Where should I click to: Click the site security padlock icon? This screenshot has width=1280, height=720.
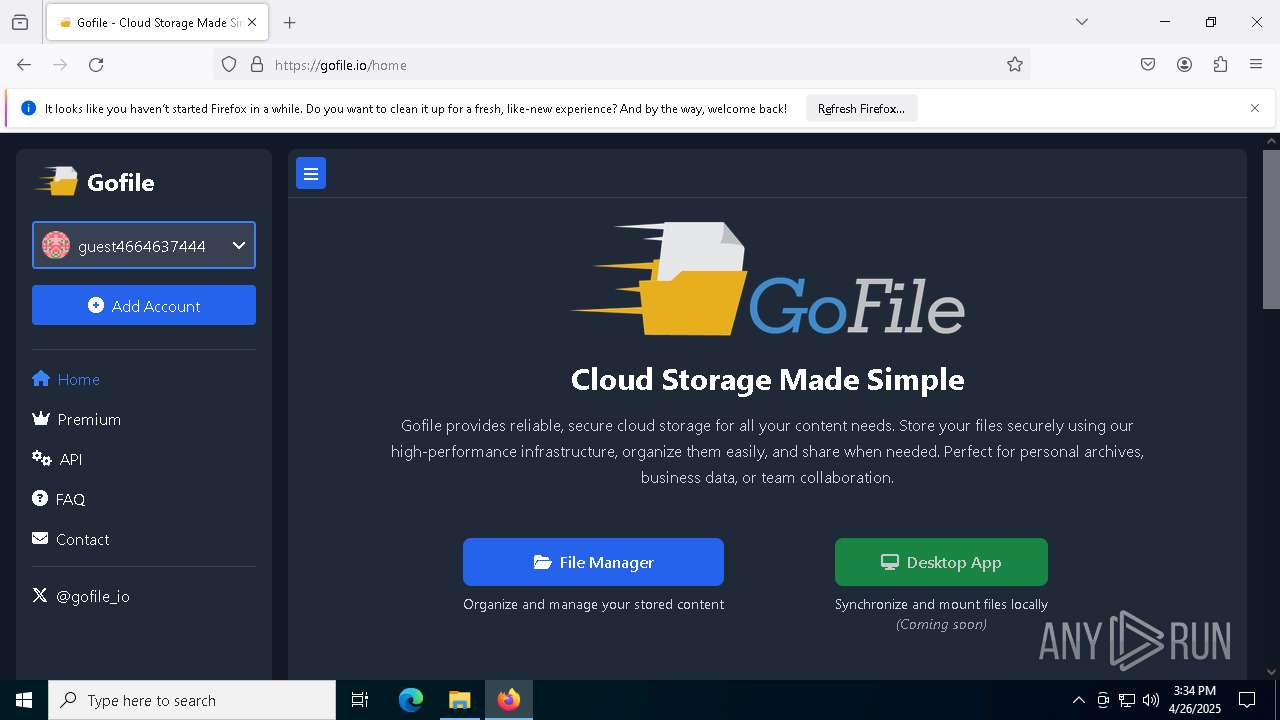pyautogui.click(x=257, y=65)
